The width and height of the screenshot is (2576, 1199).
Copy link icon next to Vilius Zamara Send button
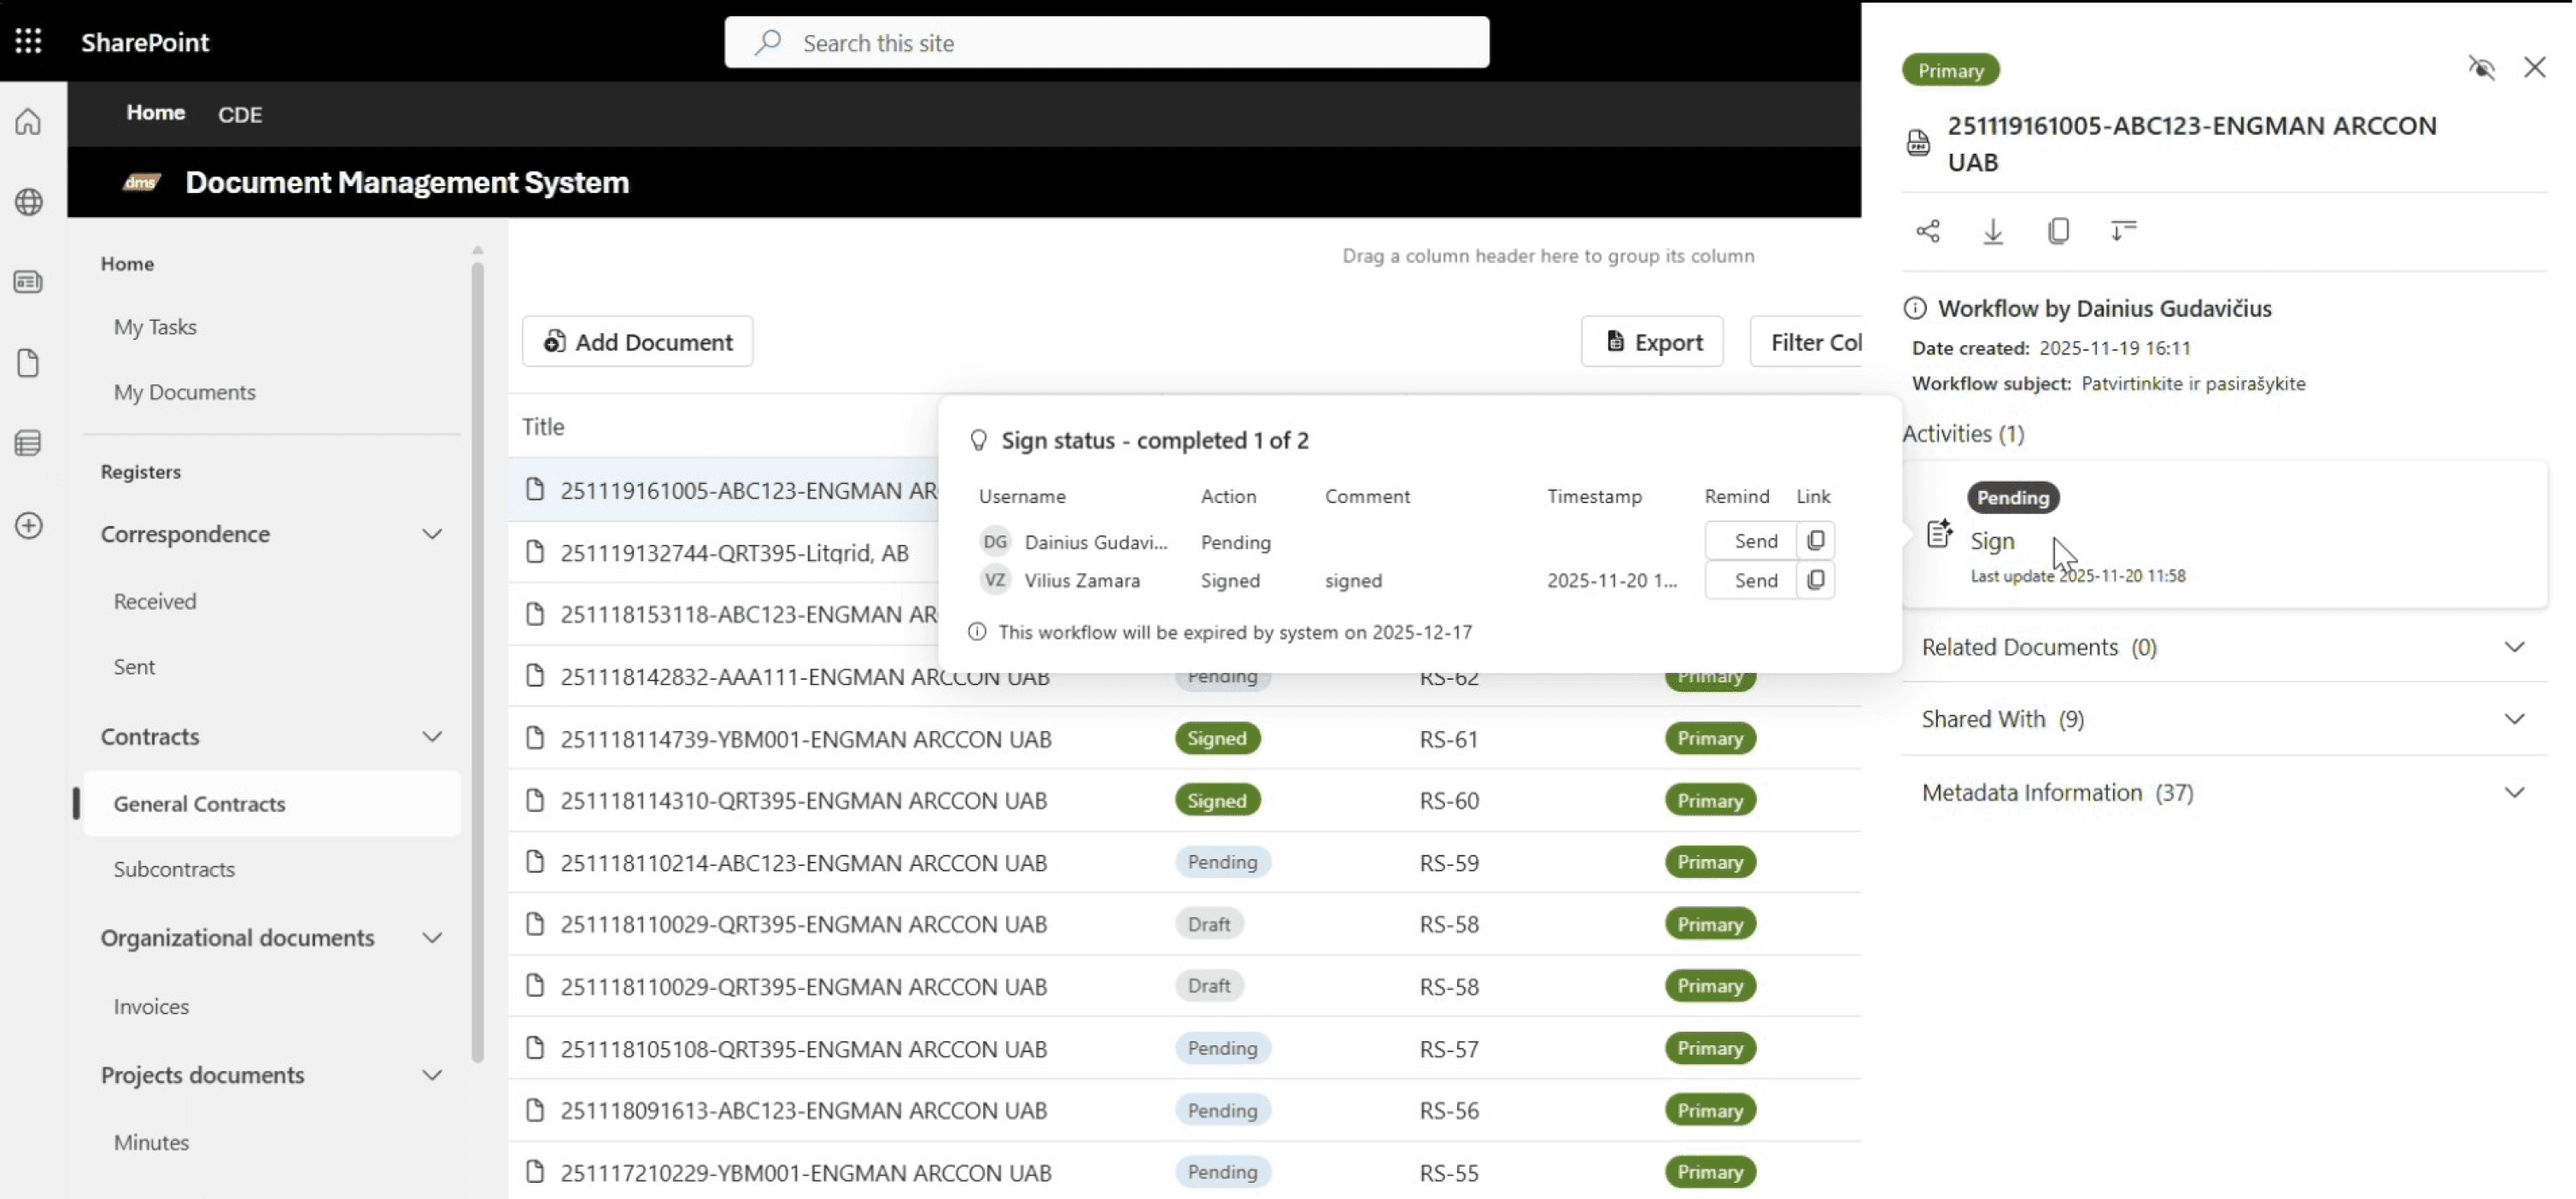(1816, 580)
